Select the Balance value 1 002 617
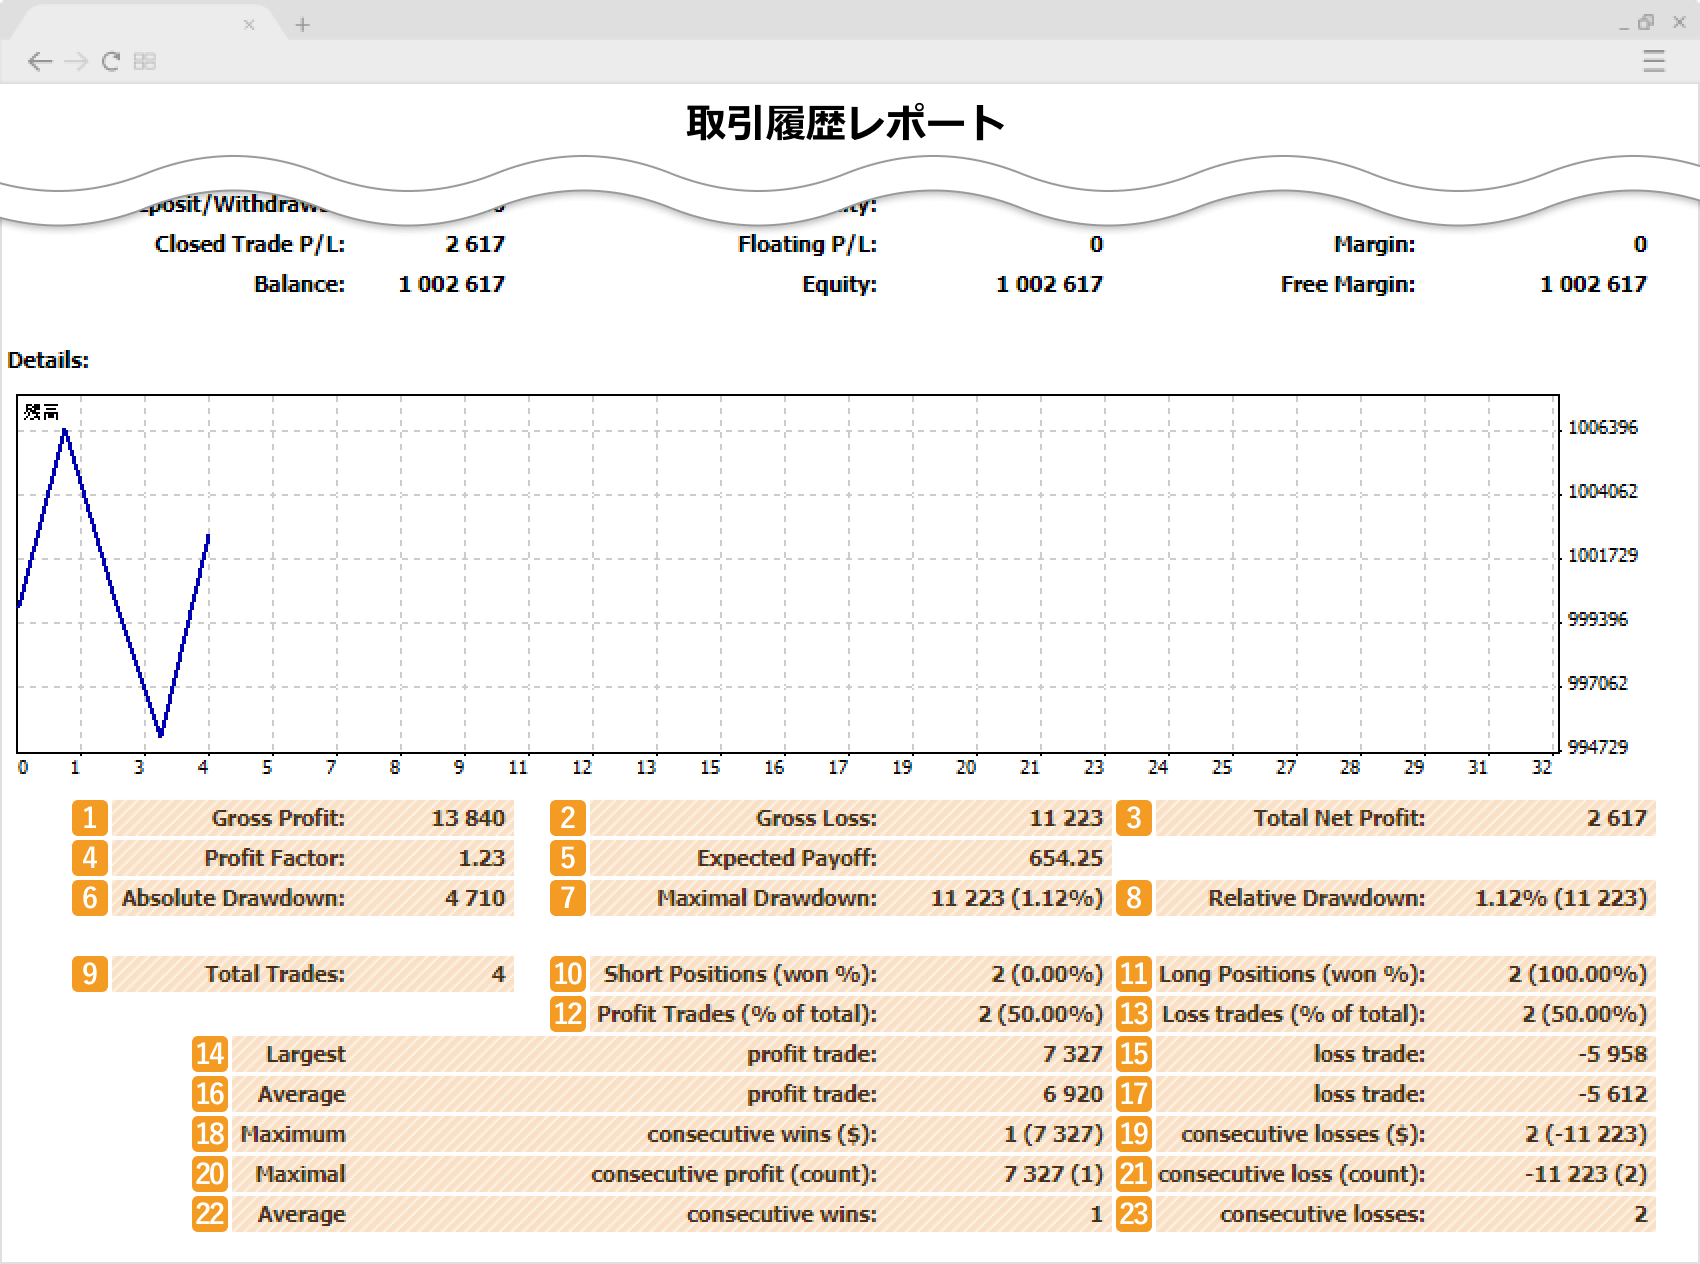The width and height of the screenshot is (1700, 1264). 452,284
